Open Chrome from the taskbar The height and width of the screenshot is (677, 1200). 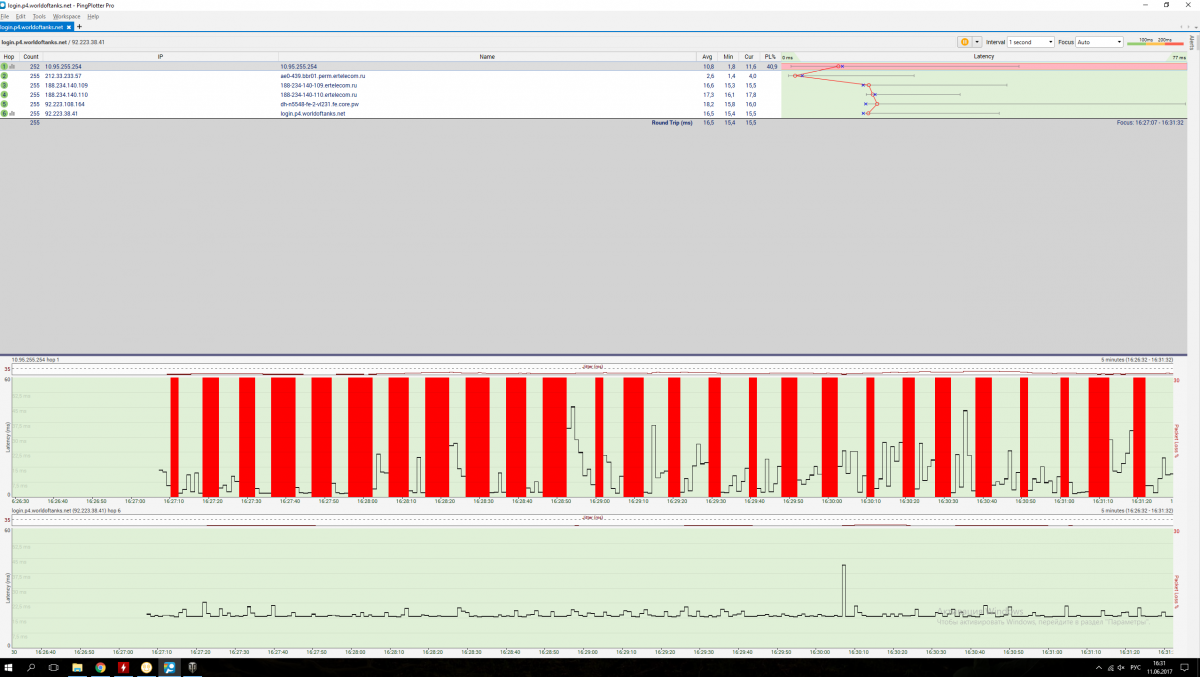pyautogui.click(x=100, y=667)
